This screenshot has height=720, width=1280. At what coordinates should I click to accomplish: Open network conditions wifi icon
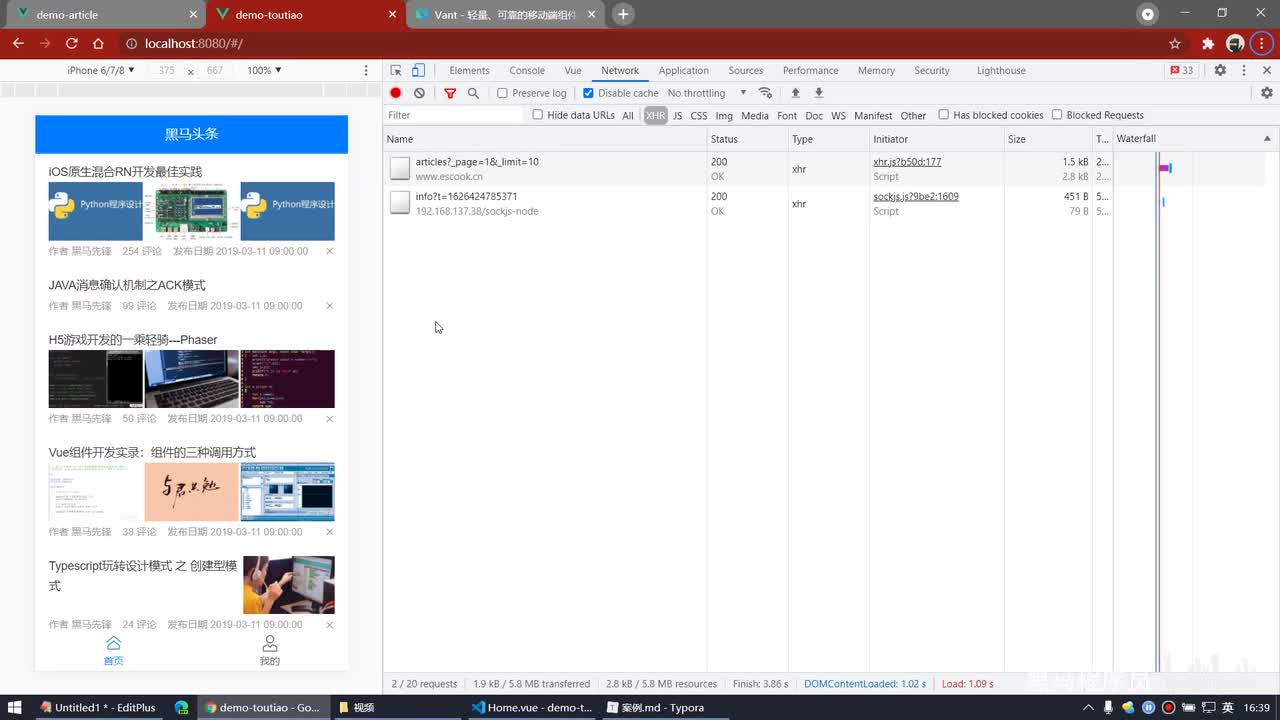click(765, 93)
